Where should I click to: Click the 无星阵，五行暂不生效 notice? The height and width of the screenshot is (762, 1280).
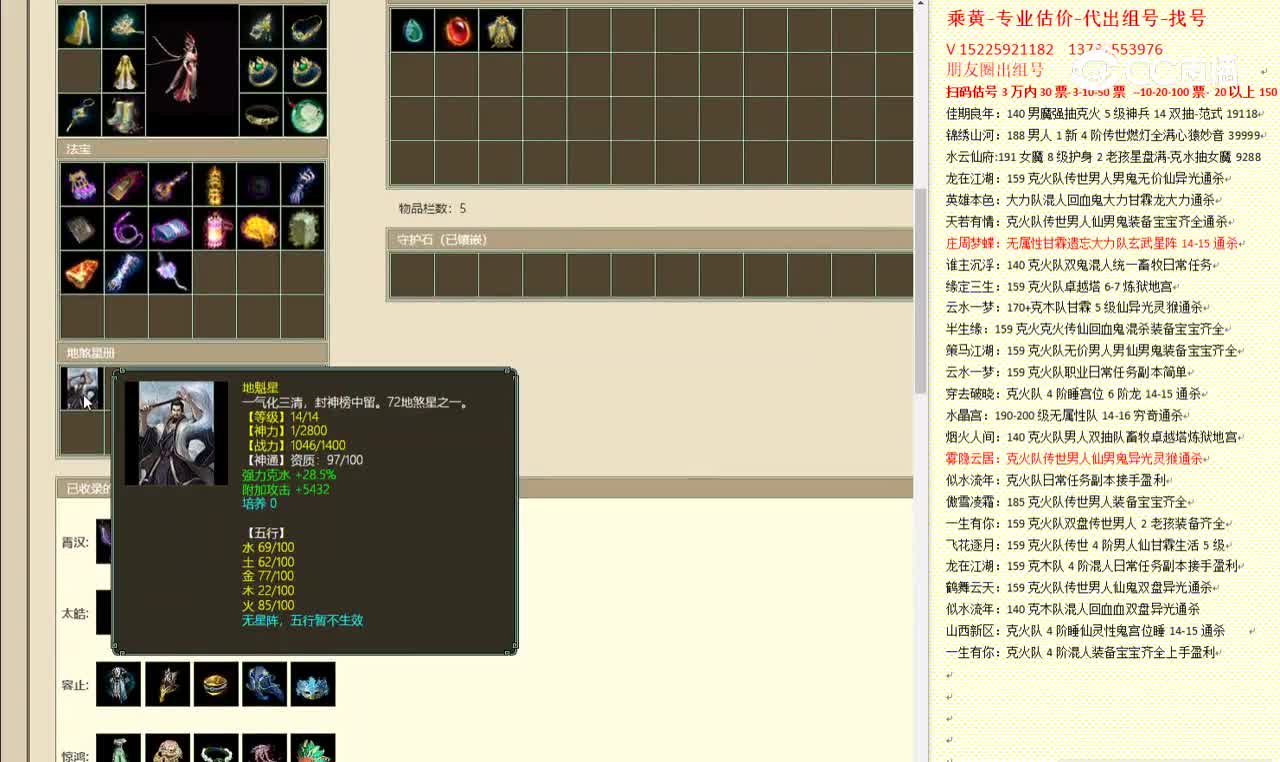coord(303,620)
